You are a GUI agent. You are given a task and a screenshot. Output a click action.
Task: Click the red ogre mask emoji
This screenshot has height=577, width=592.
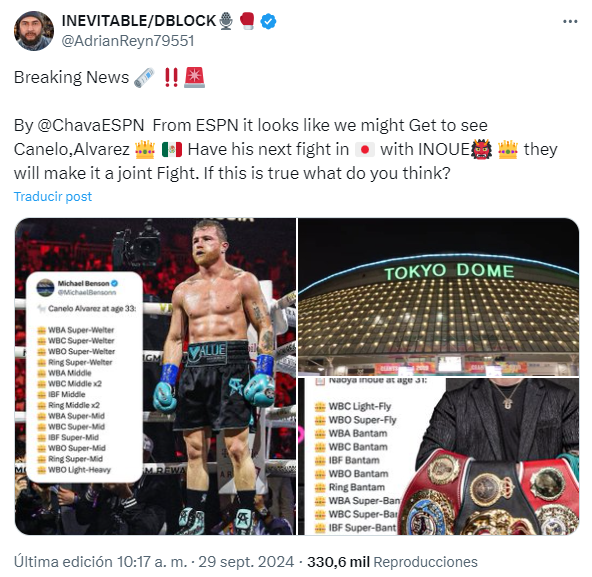481,149
